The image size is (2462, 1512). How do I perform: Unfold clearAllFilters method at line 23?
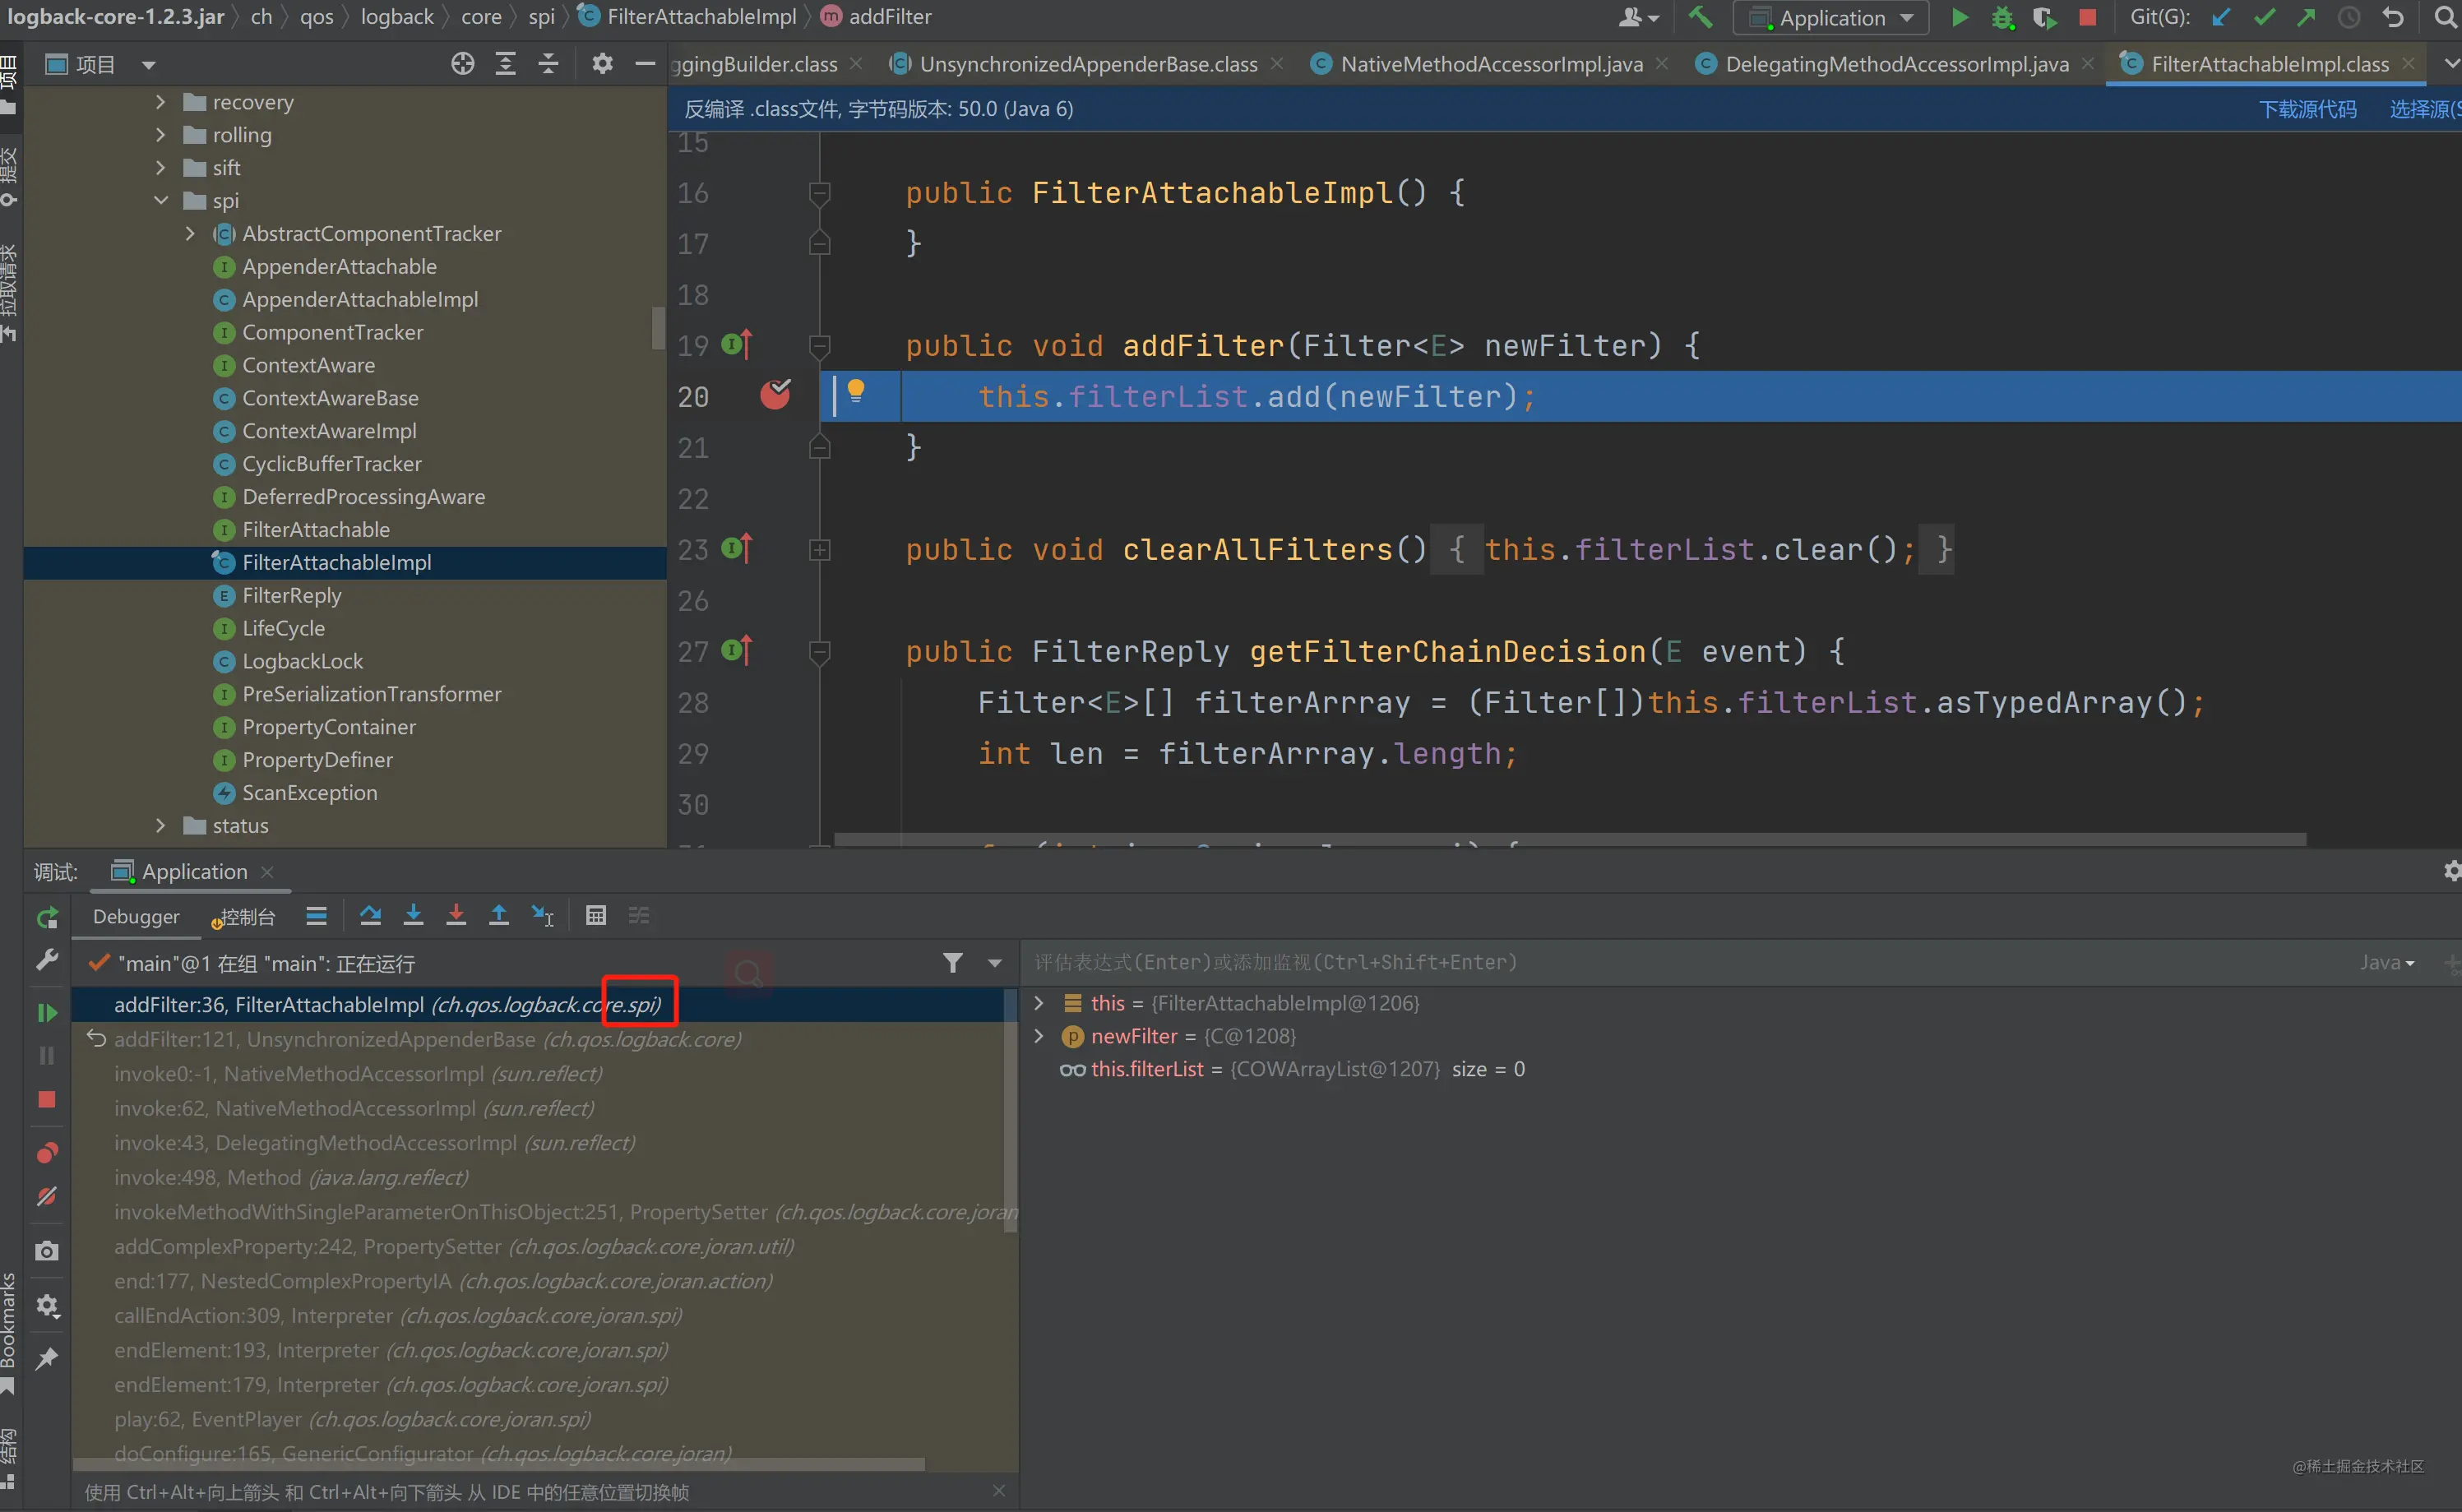[x=819, y=550]
